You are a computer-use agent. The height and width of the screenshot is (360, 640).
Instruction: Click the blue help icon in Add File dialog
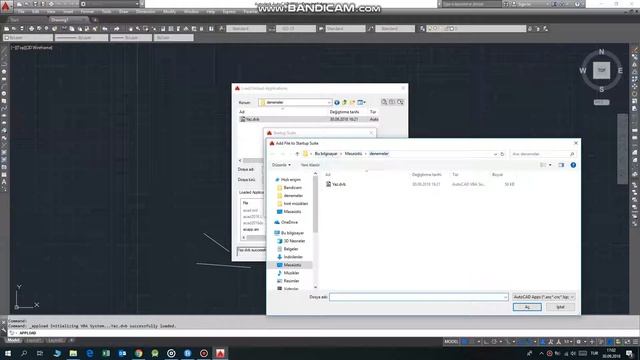[573, 165]
